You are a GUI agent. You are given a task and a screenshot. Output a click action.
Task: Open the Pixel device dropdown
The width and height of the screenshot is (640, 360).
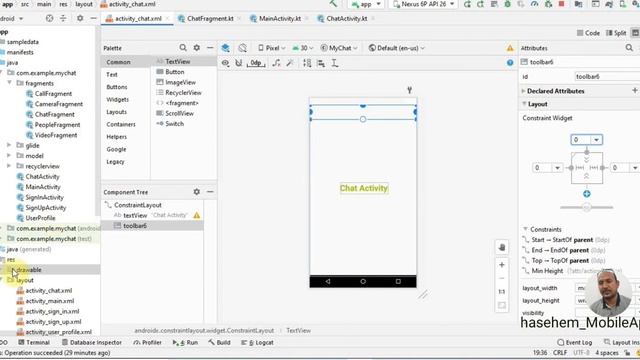click(272, 48)
